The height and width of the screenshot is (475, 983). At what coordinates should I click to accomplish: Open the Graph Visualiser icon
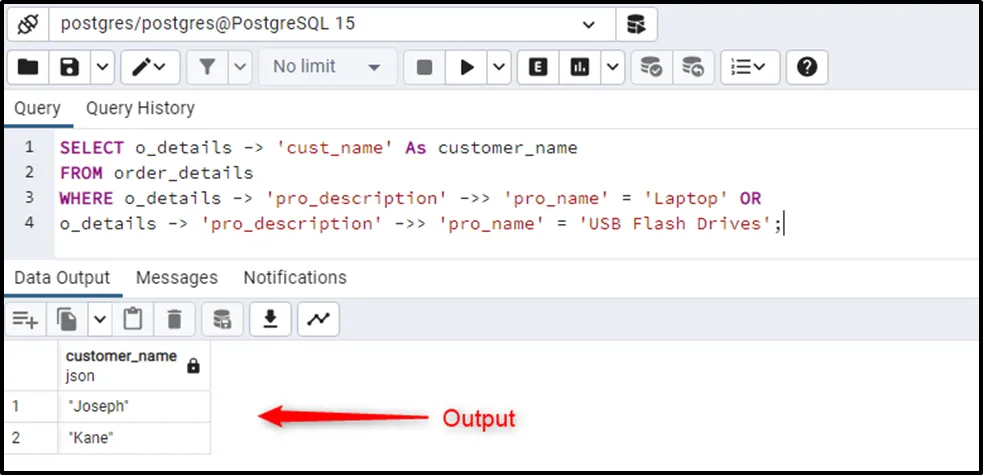tap(318, 319)
